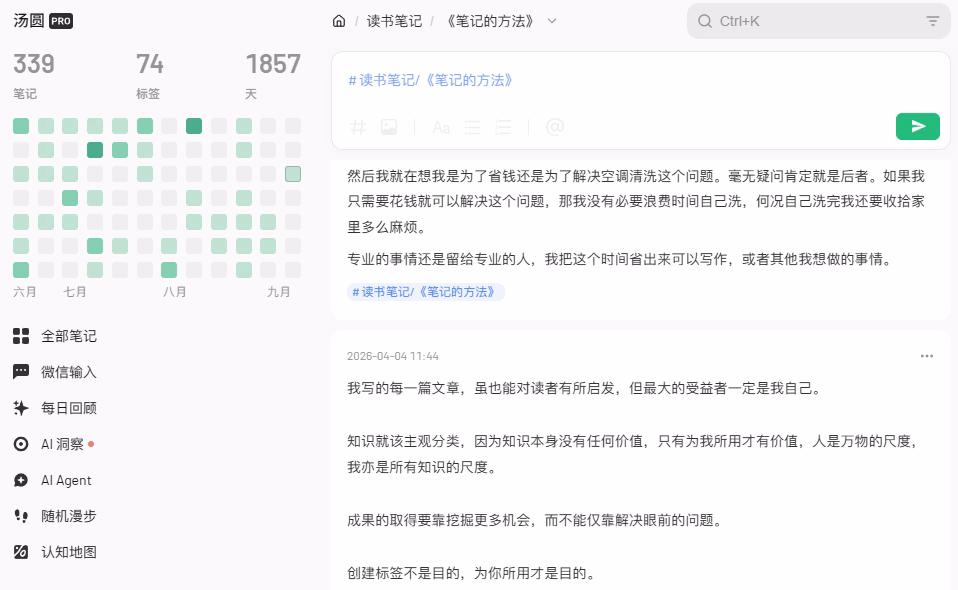Open the Aa text formatting option
This screenshot has height=590, width=958.
click(441, 127)
